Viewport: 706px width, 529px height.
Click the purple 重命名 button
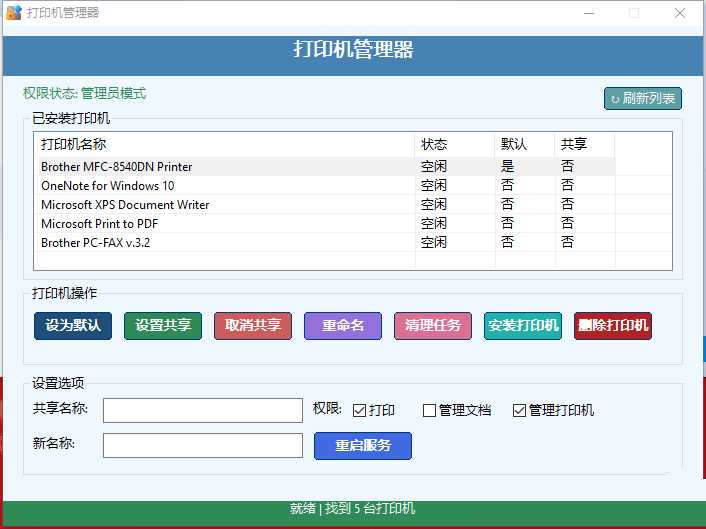(x=343, y=326)
